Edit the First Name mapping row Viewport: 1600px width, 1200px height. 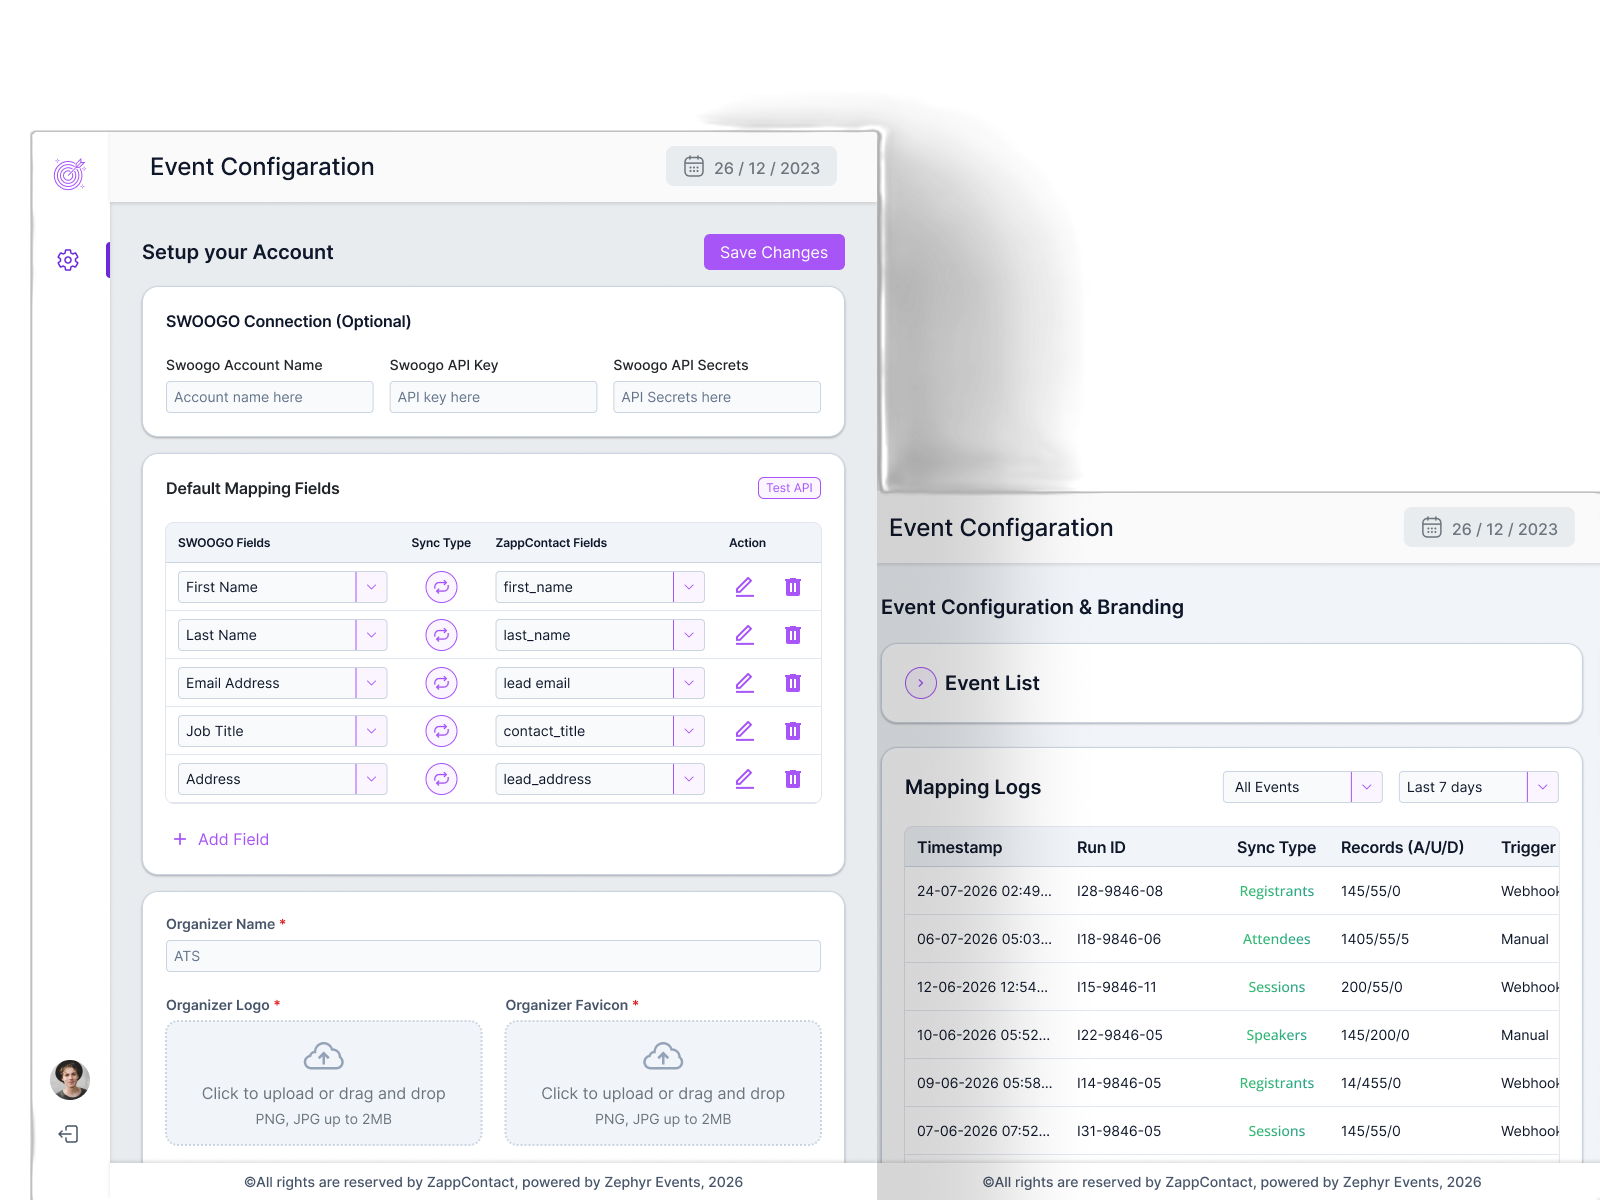coord(745,587)
